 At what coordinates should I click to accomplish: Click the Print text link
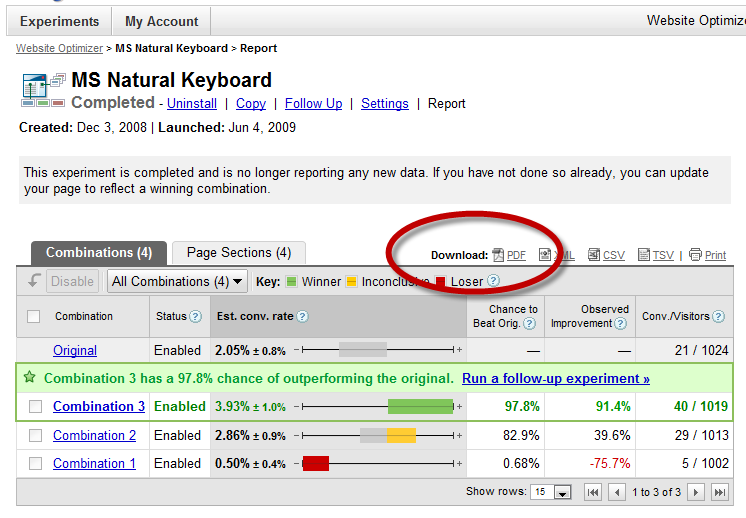click(716, 255)
